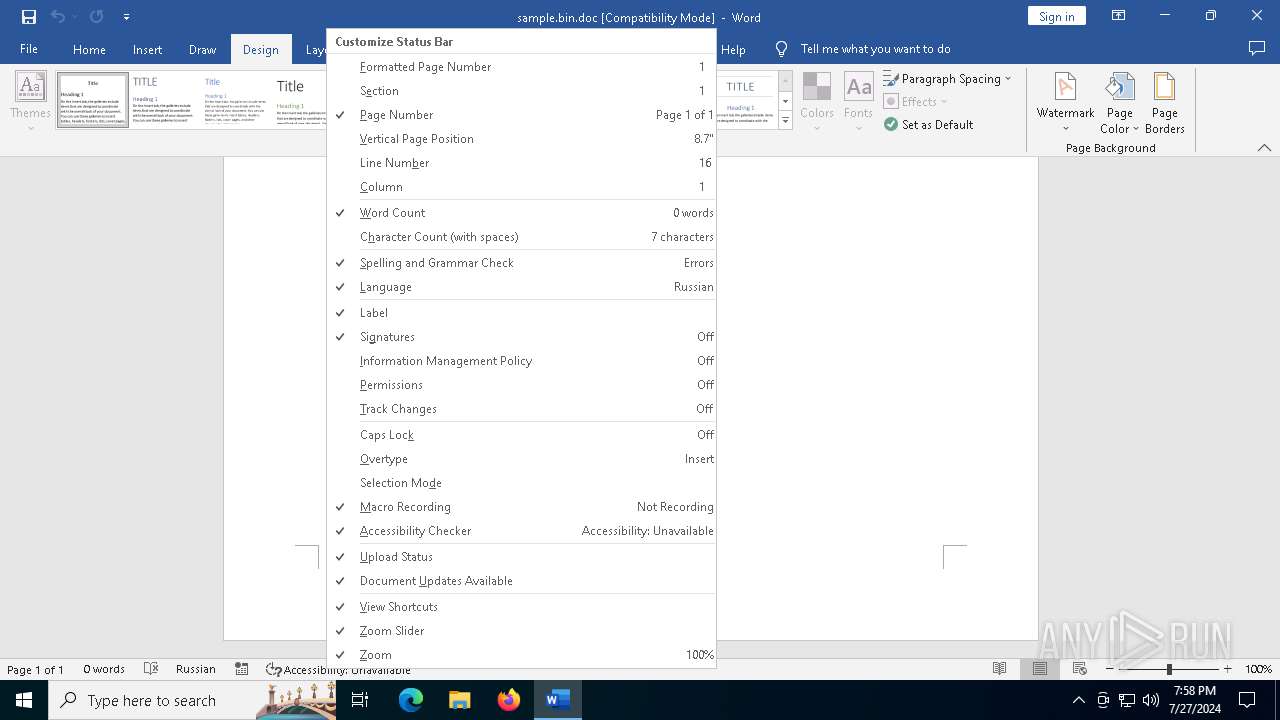Enable Vertical Page Position item
The width and height of the screenshot is (1280, 720).
coord(521,139)
